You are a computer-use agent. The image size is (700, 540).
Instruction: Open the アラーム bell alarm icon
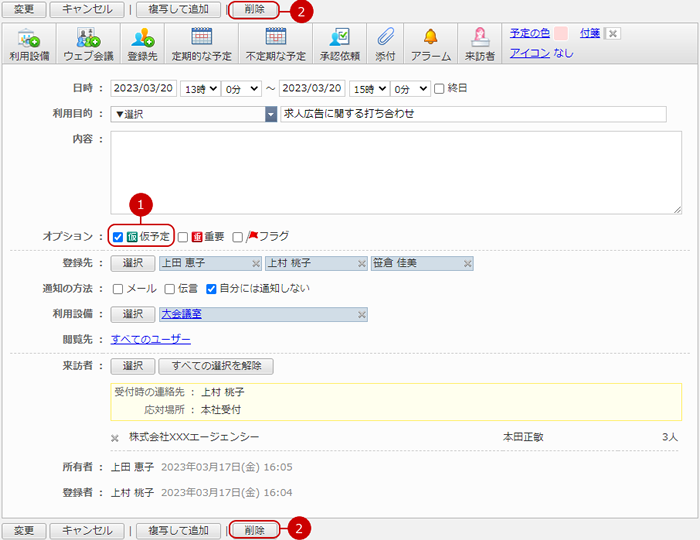click(x=430, y=39)
